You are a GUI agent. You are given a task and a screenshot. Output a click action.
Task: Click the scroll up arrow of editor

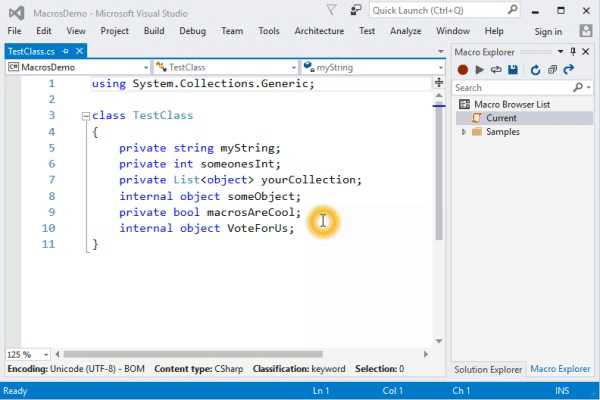point(439,95)
